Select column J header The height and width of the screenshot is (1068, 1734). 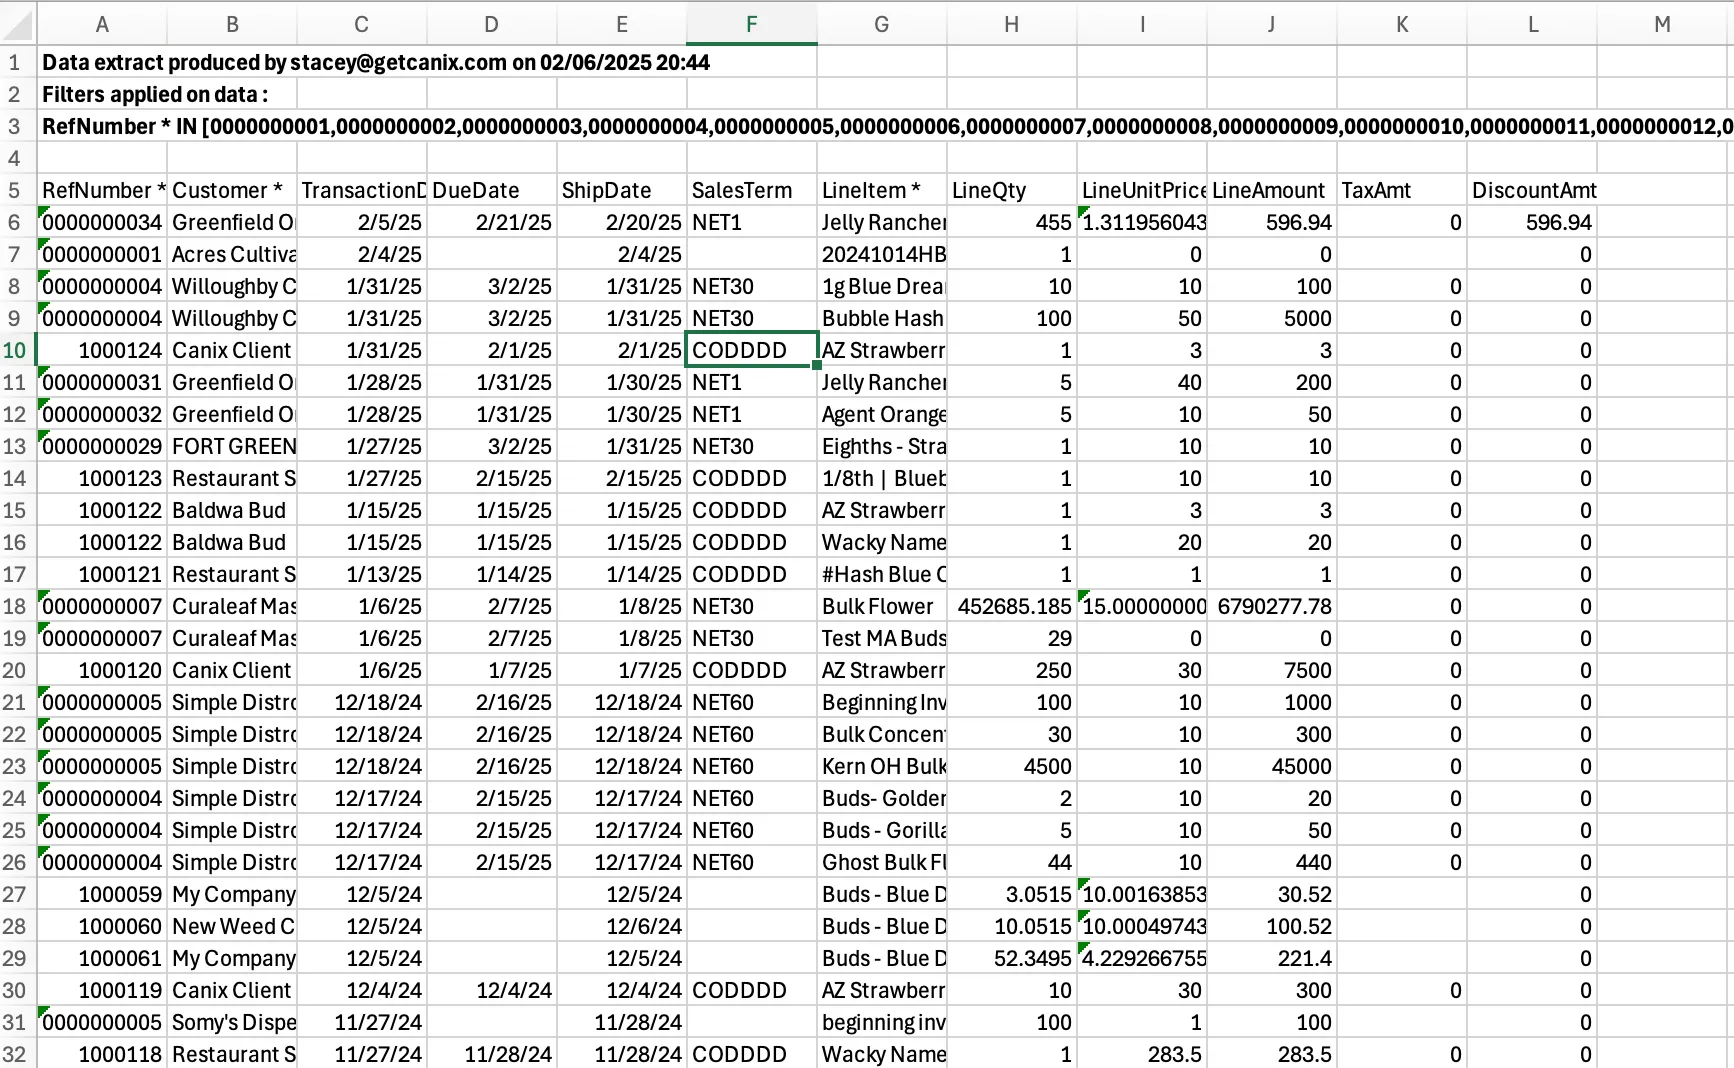pos(1271,24)
